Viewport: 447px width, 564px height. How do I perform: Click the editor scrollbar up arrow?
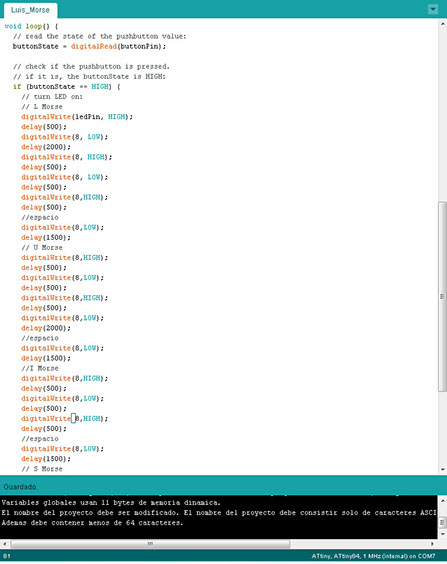point(442,24)
